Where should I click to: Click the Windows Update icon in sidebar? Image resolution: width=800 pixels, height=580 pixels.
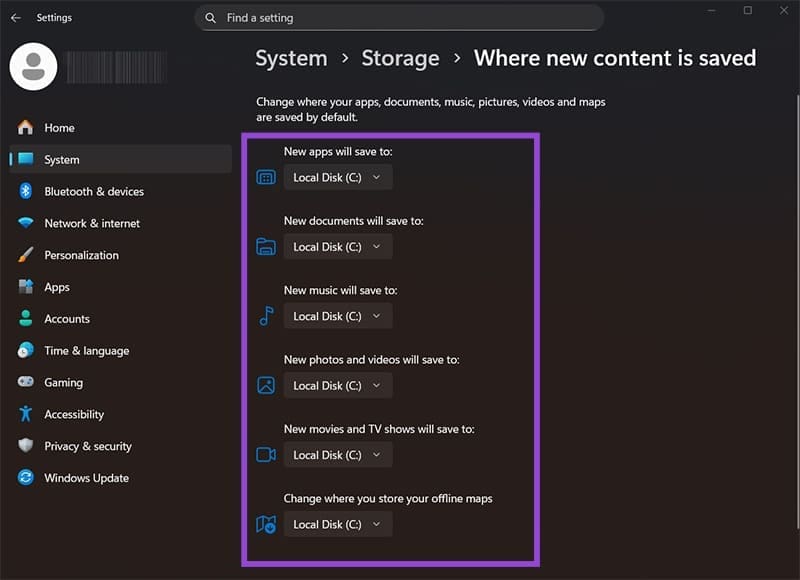click(26, 479)
